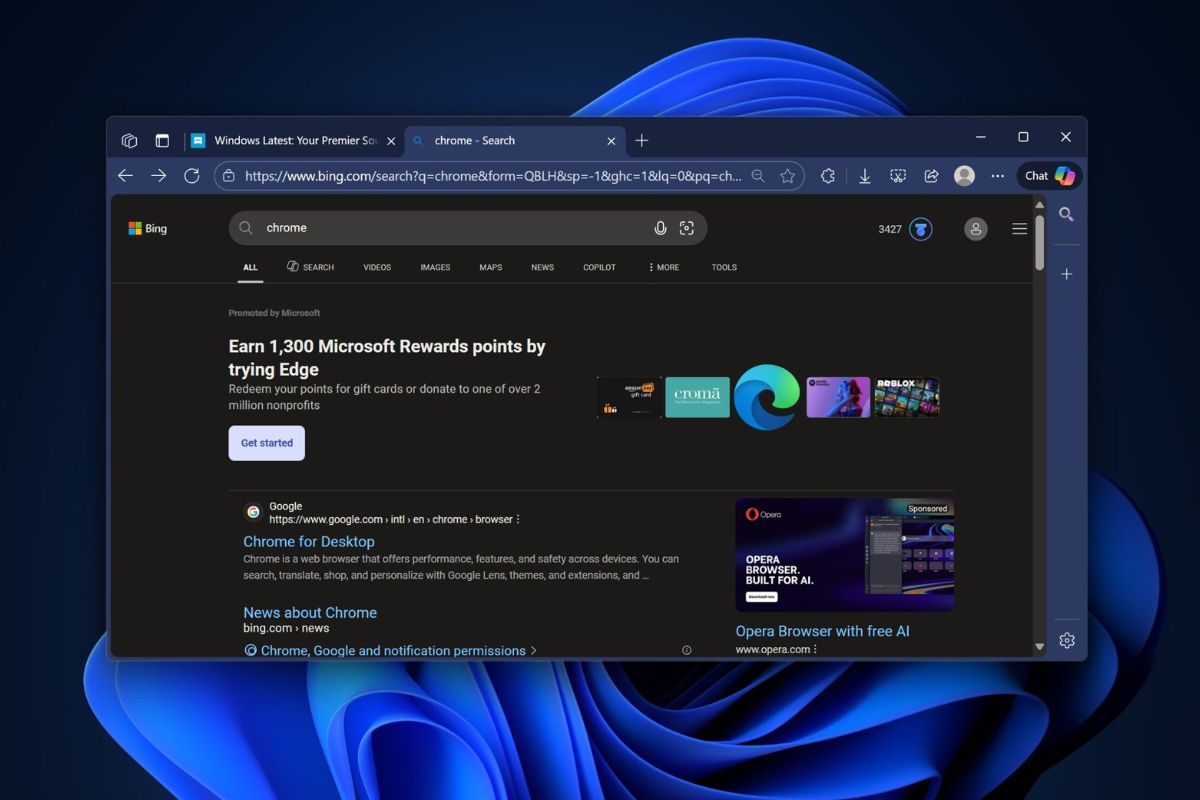Click the Croma card thumbnail
The height and width of the screenshot is (800, 1200).
pyautogui.click(x=697, y=397)
